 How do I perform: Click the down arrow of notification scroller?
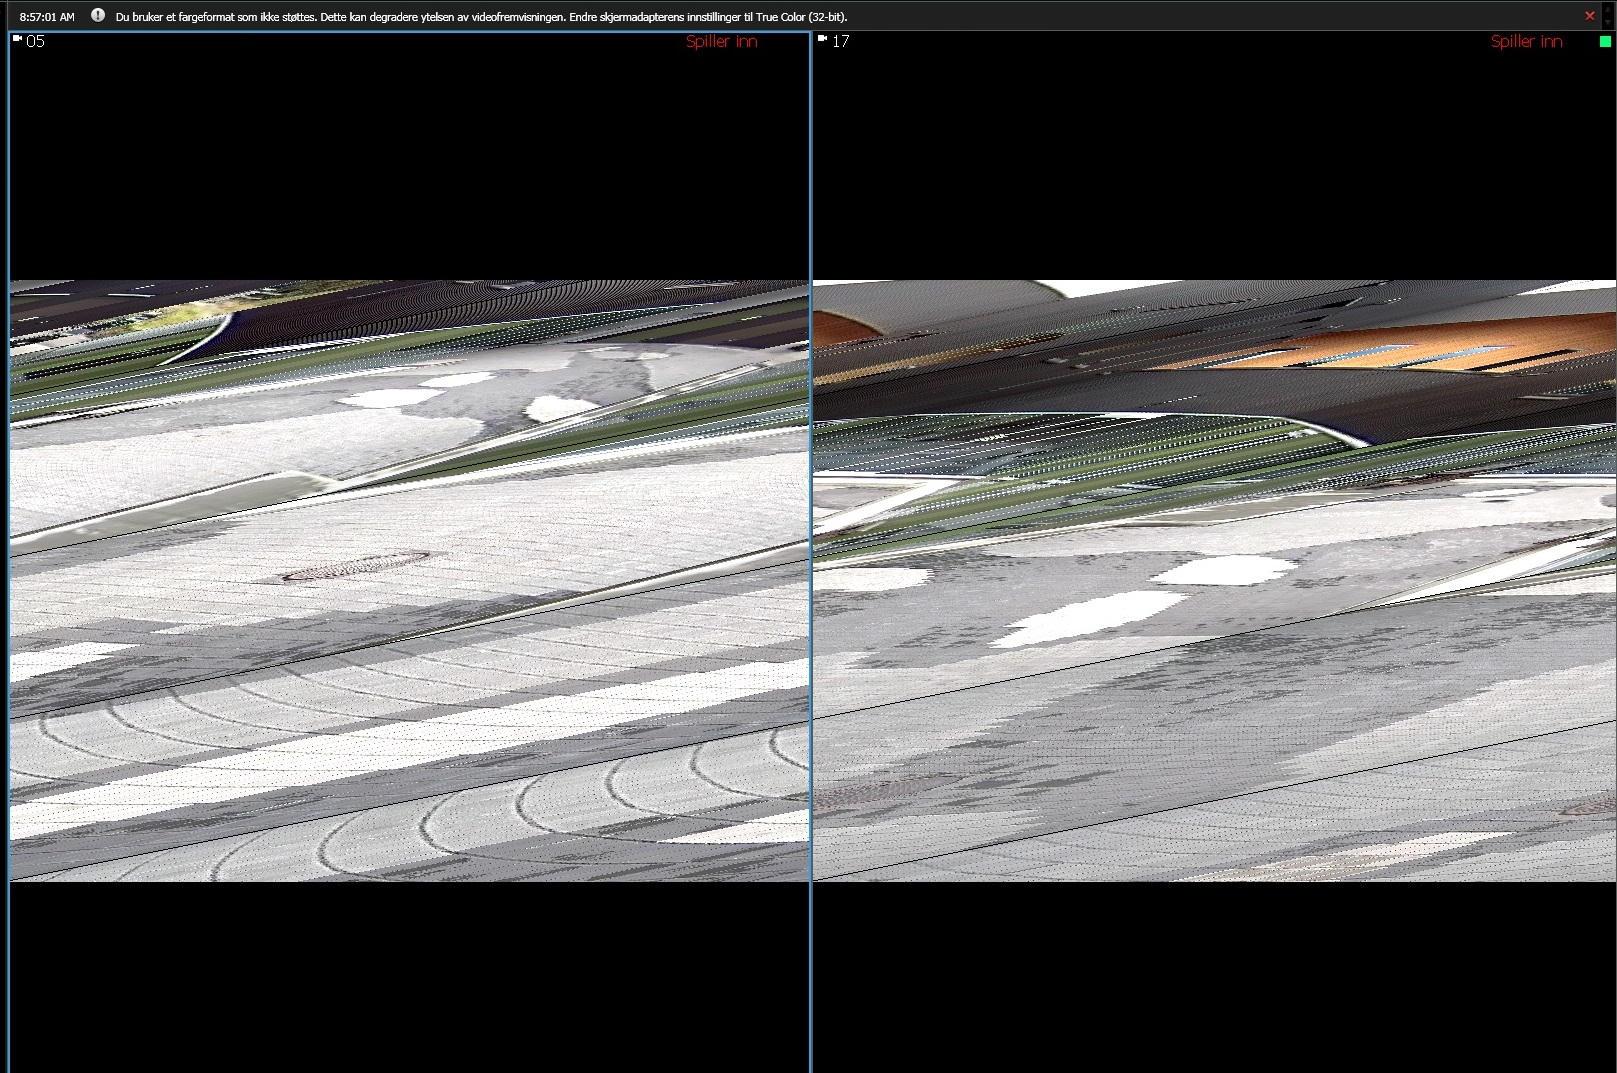tap(1607, 23)
